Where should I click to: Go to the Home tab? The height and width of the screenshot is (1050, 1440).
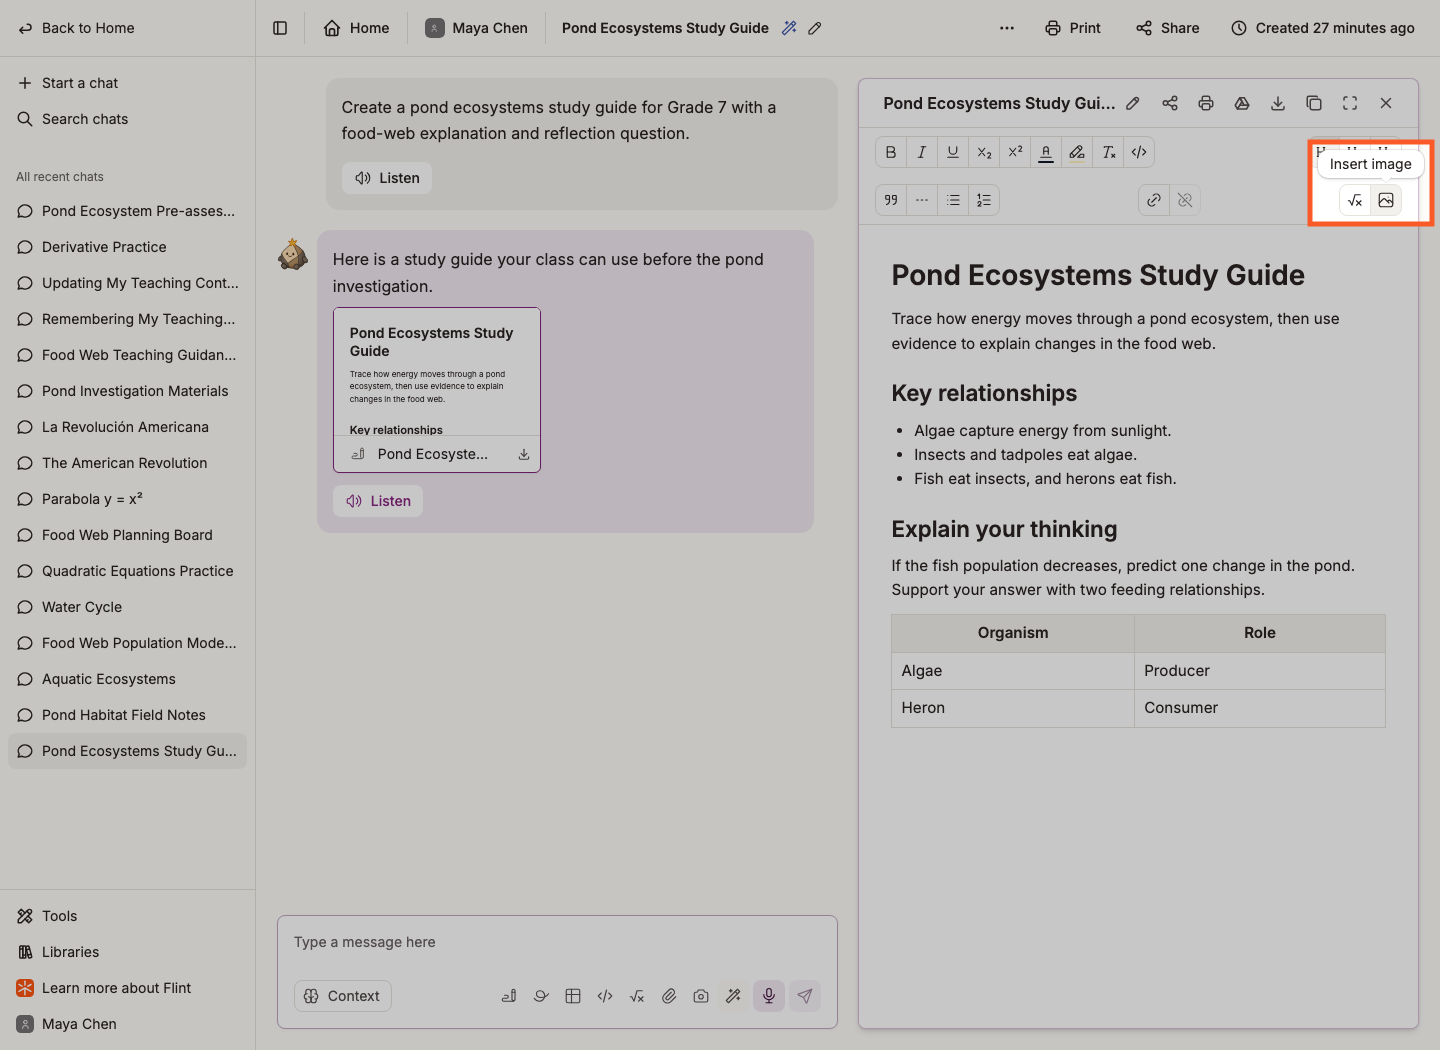pos(357,28)
